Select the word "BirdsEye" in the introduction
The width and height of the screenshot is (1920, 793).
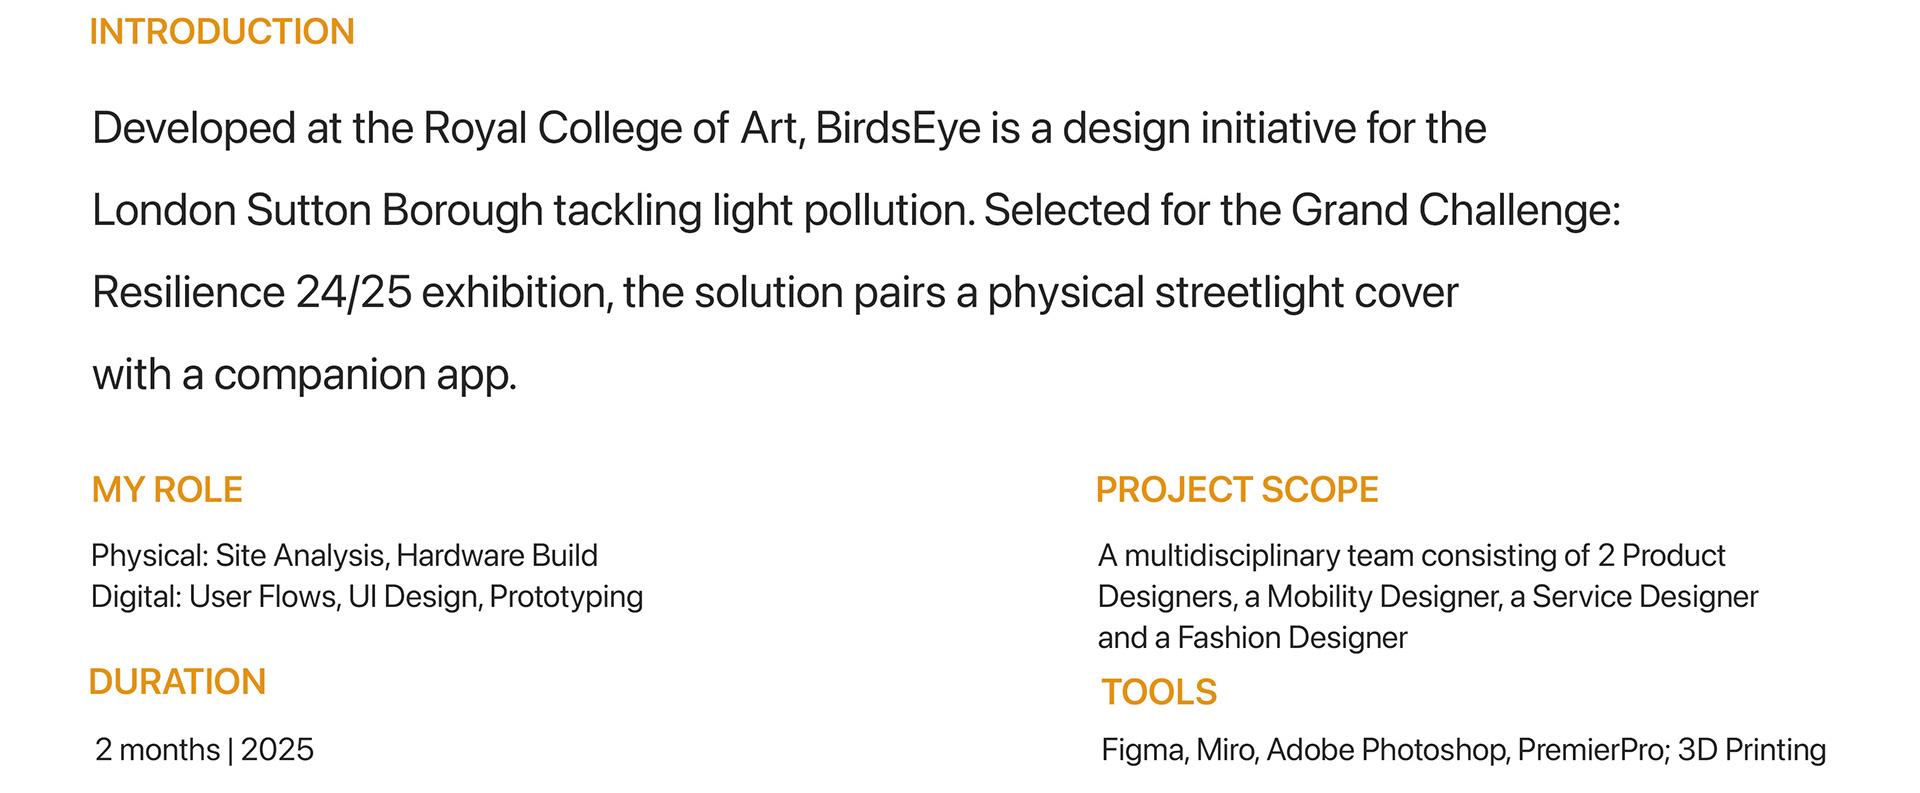897,129
